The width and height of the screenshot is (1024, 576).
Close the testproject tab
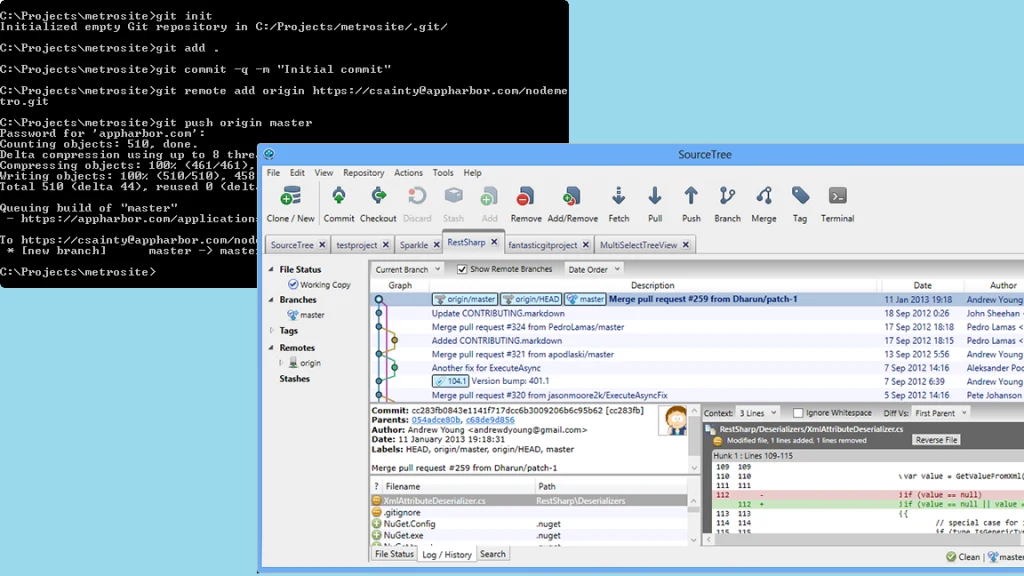tap(386, 245)
